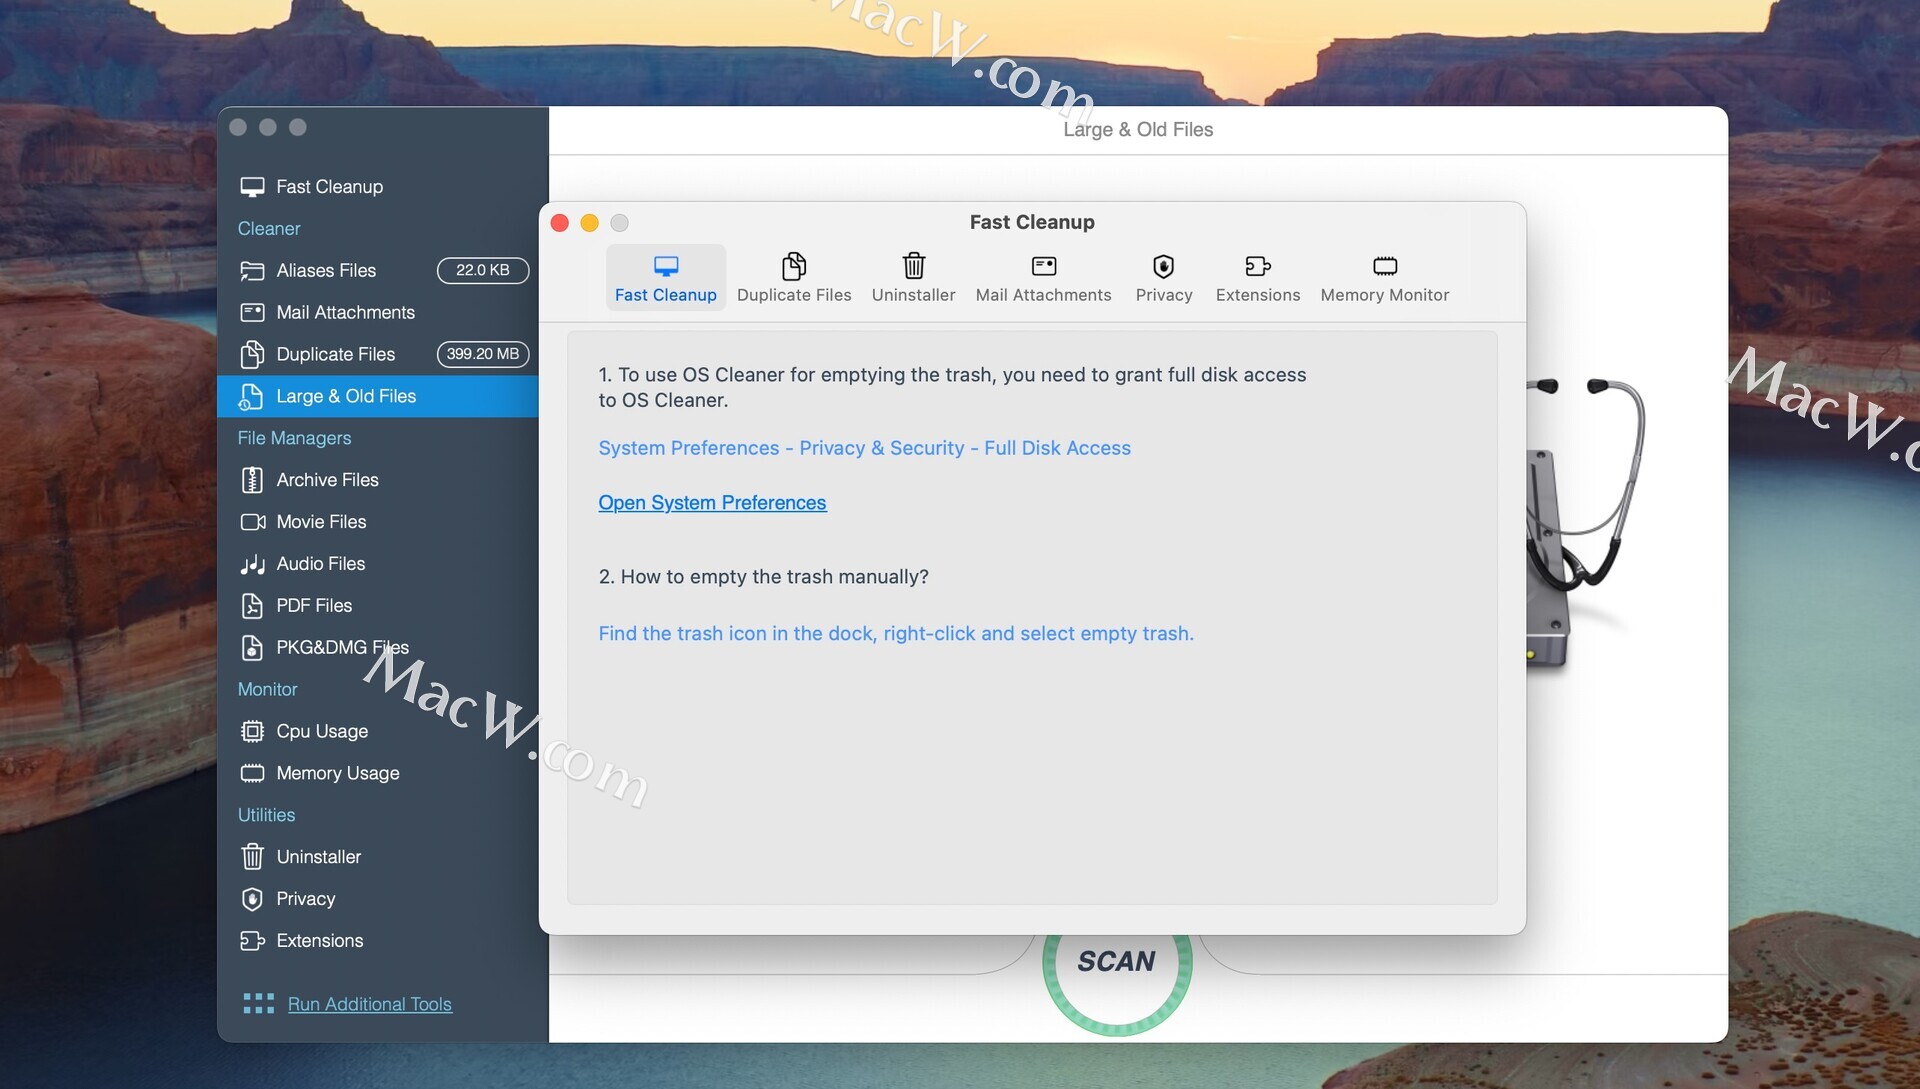
Task: Minimize the Fast Cleanup dialog with yellow button
Action: coord(590,223)
